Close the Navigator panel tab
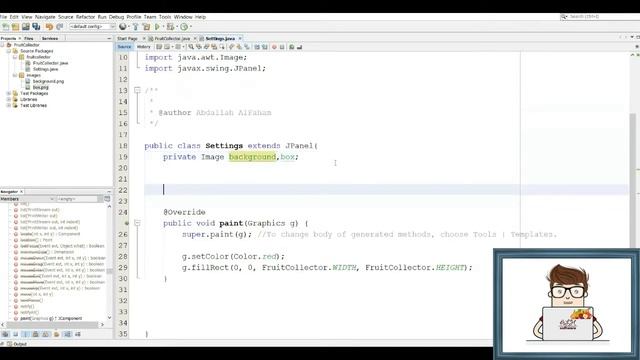This screenshot has width=640, height=360. 22,191
